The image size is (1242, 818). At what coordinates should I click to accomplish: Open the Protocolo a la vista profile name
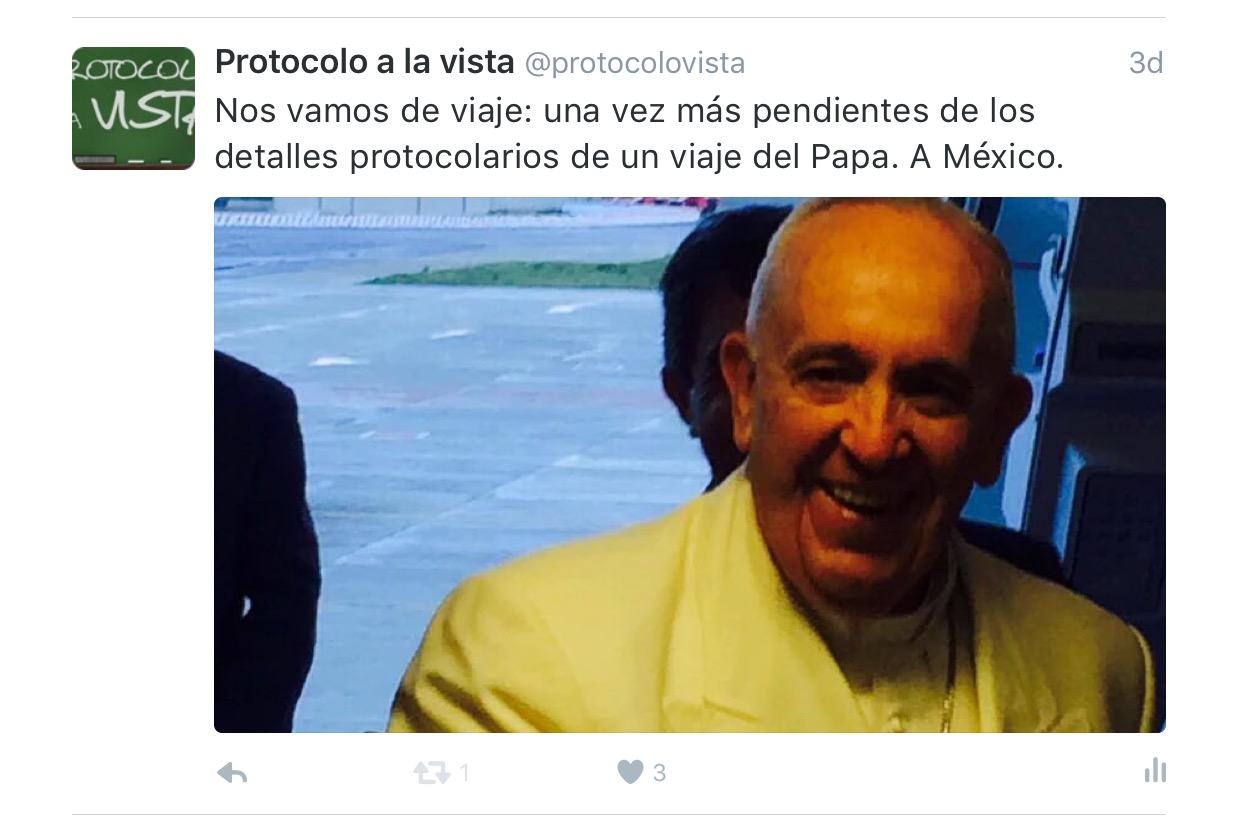364,63
